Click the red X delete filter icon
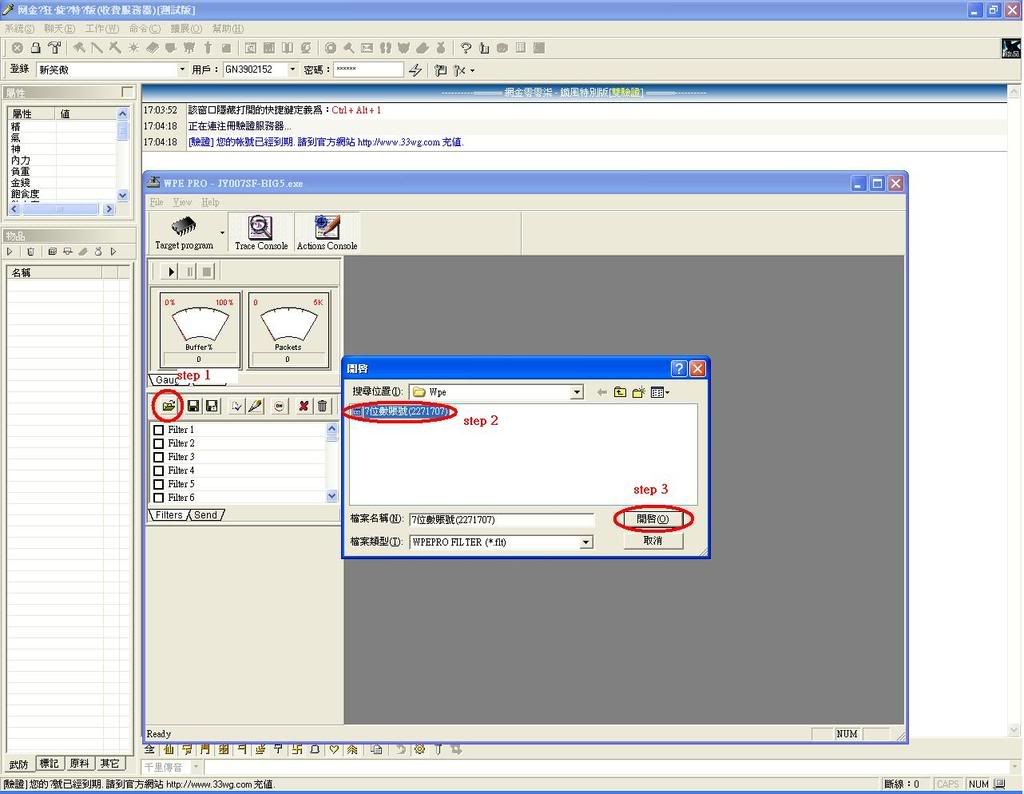 (x=303, y=406)
